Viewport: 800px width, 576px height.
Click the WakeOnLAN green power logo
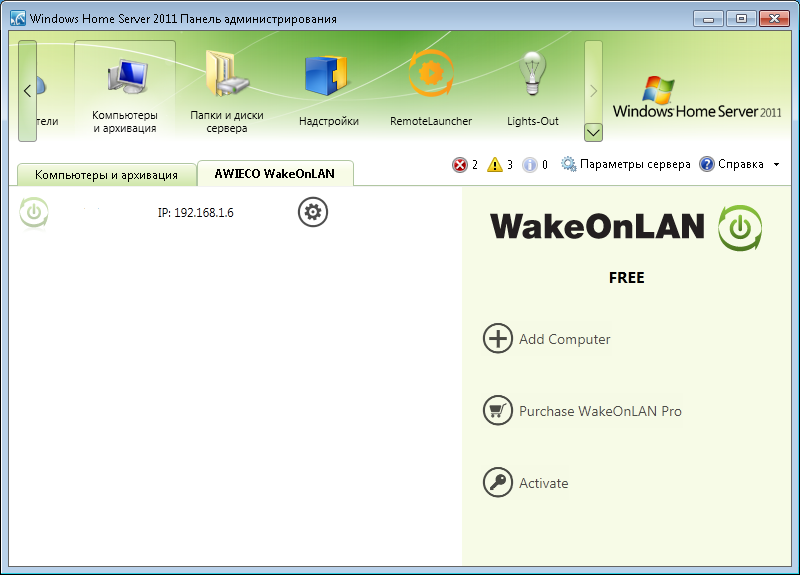coord(740,228)
